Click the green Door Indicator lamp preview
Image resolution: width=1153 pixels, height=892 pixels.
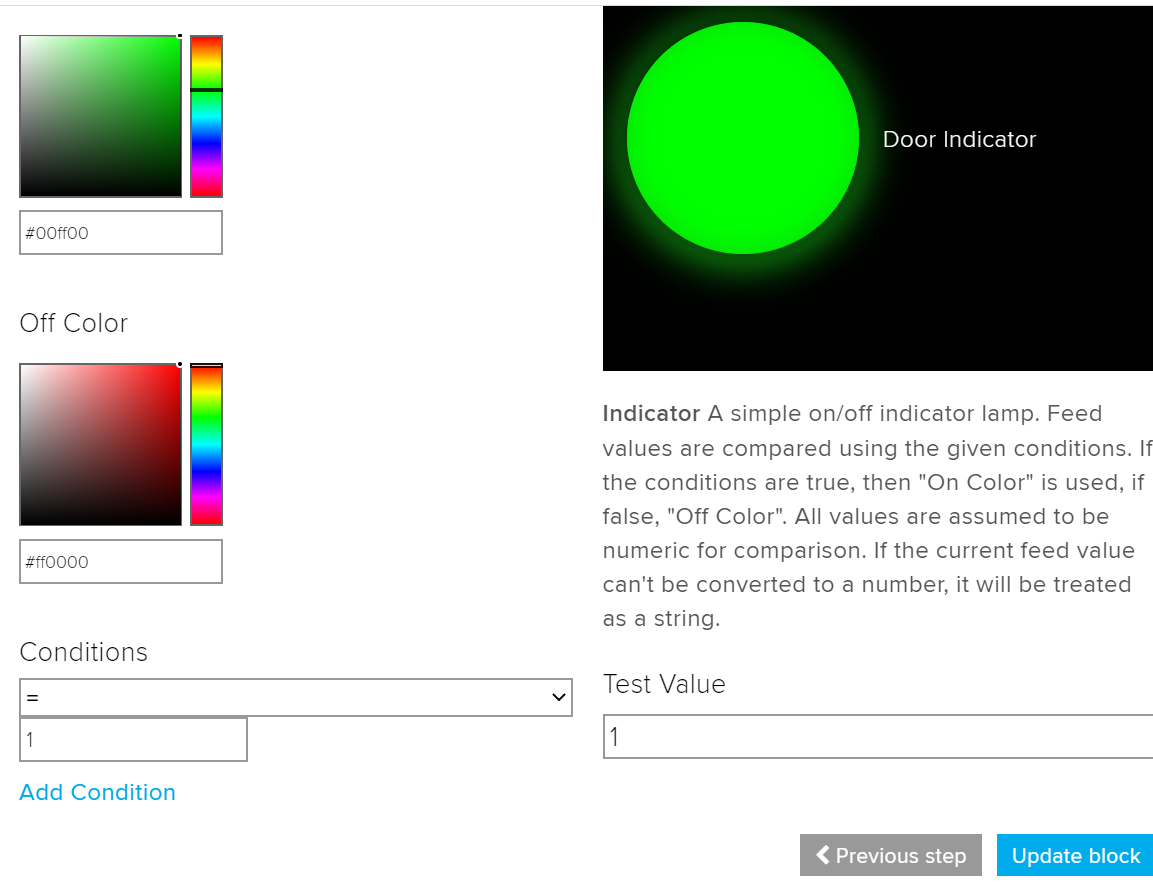[742, 138]
